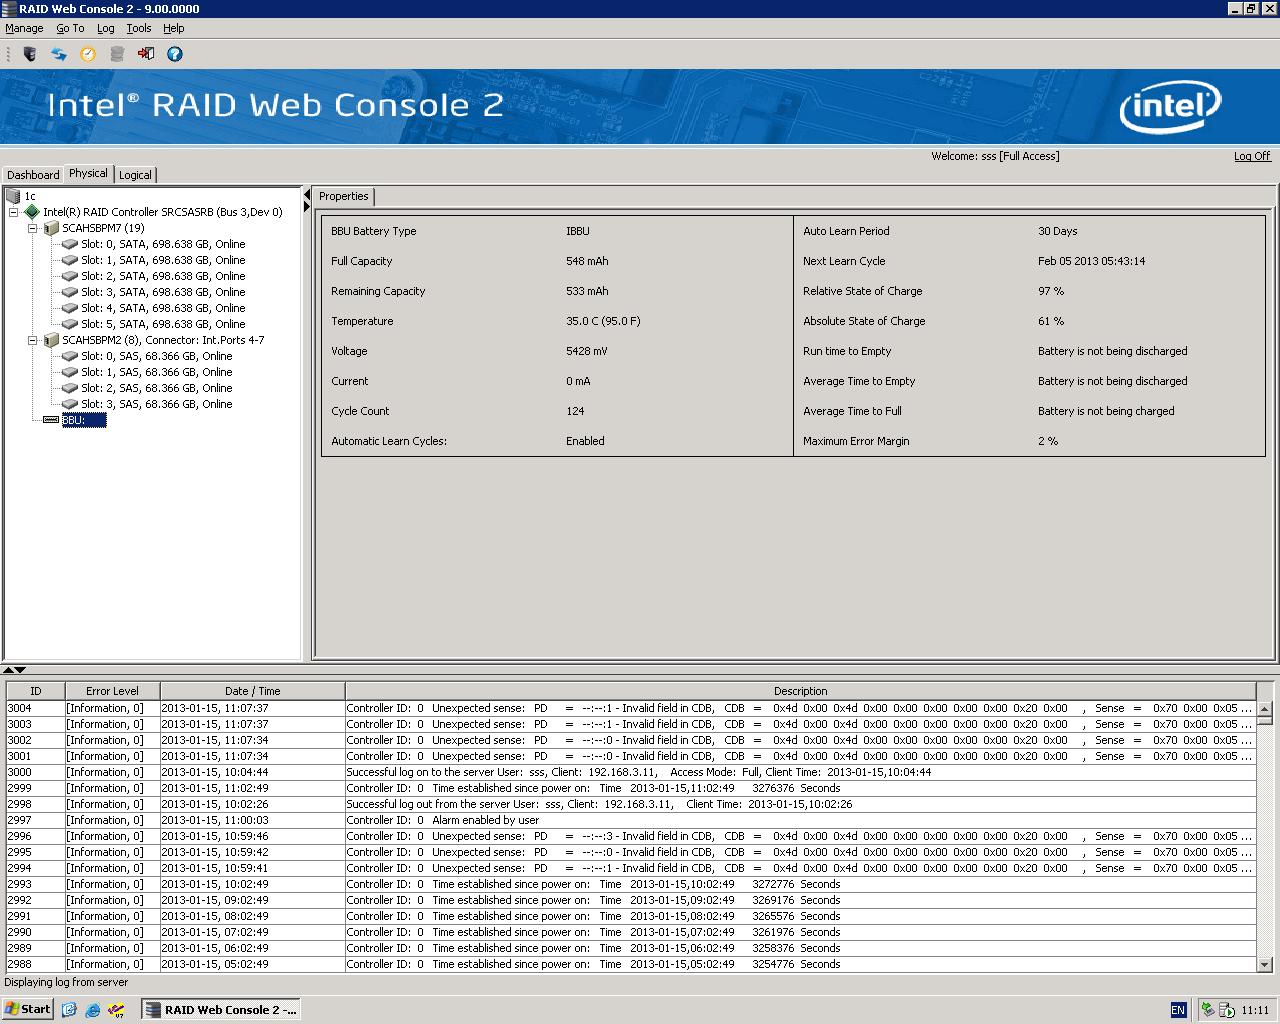Open the Tools menu
Image resolution: width=1280 pixels, height=1024 pixels.
(x=139, y=28)
